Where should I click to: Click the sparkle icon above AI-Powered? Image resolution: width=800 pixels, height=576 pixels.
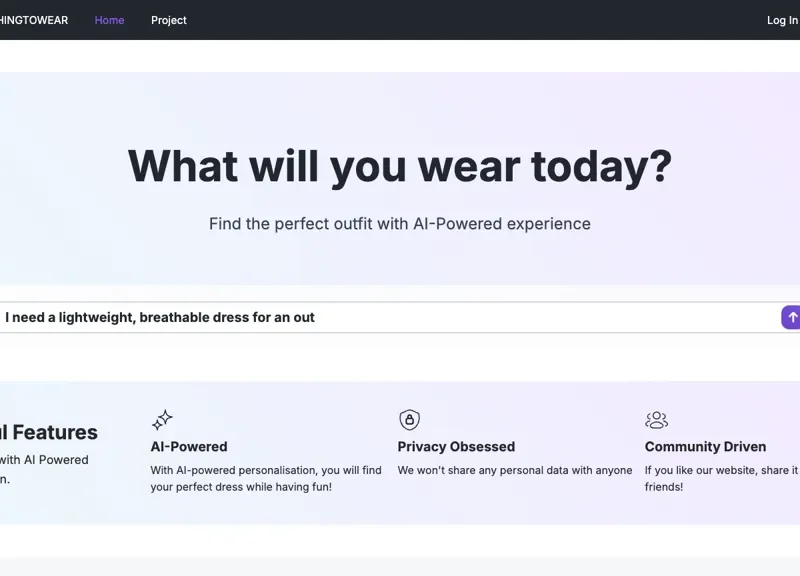tap(162, 420)
